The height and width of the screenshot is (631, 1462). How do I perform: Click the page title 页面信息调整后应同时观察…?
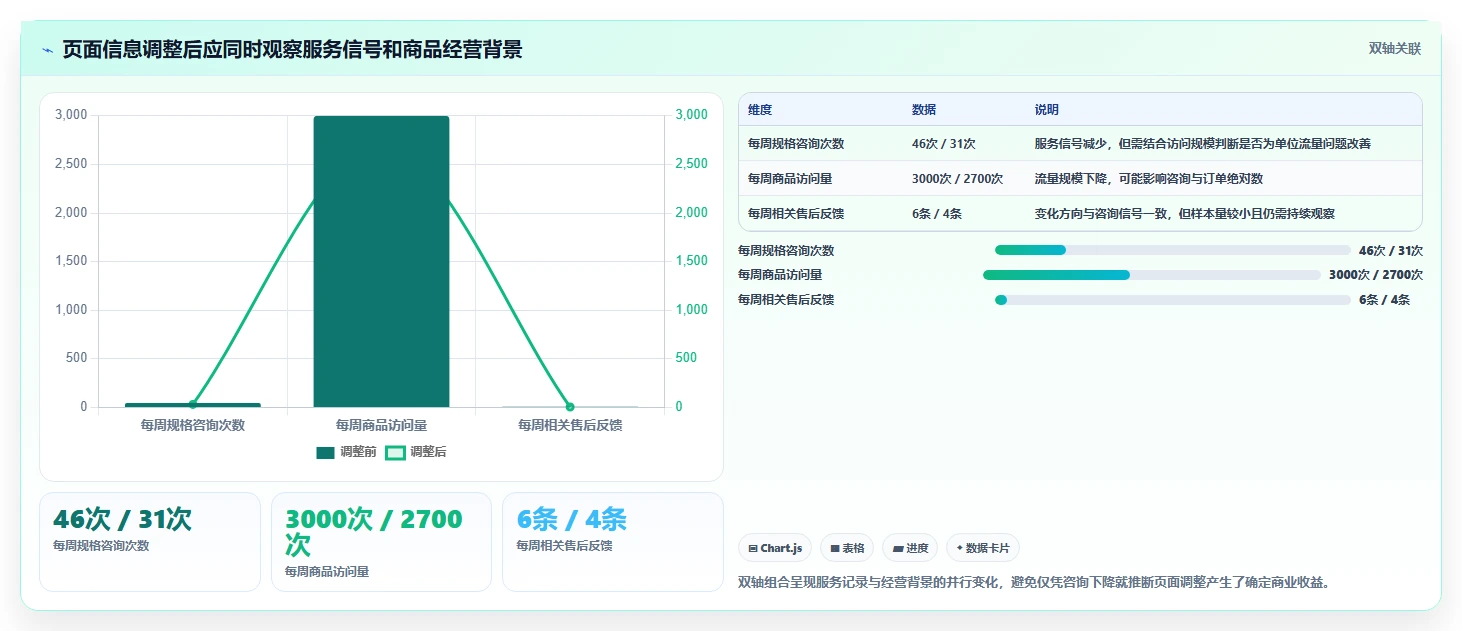(292, 50)
